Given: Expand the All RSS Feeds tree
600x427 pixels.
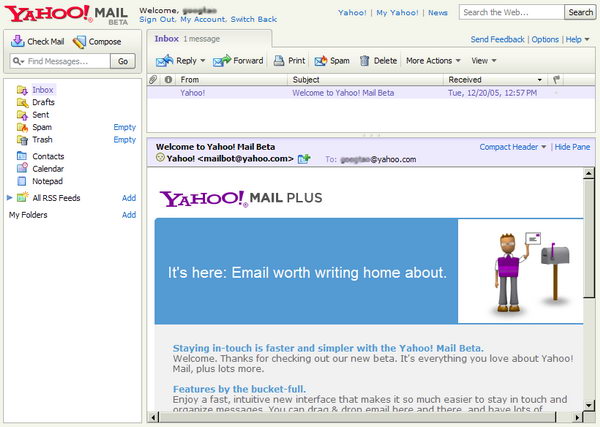Looking at the screenshot, I should [x=10, y=198].
